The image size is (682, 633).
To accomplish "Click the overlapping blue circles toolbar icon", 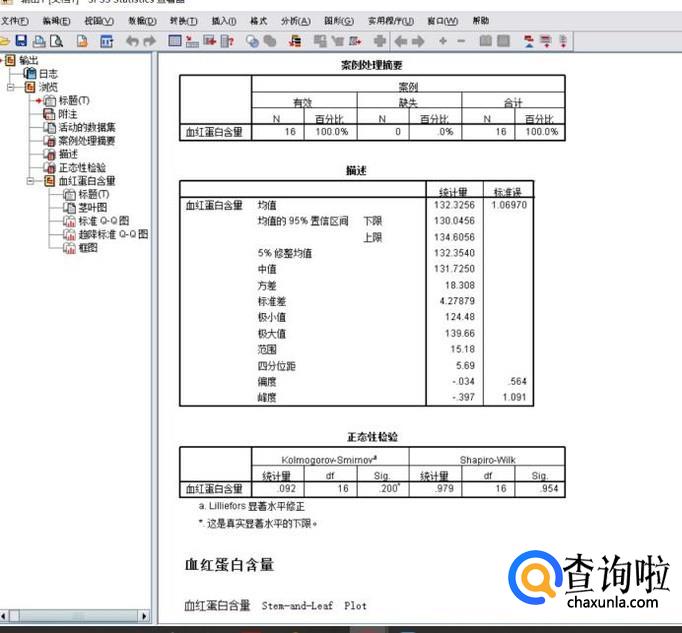I will tap(252, 41).
